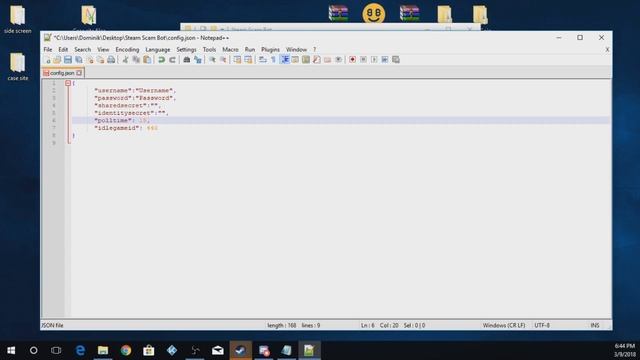
Task: Collapse the JSON block fold marker on line 1
Action: (68, 83)
